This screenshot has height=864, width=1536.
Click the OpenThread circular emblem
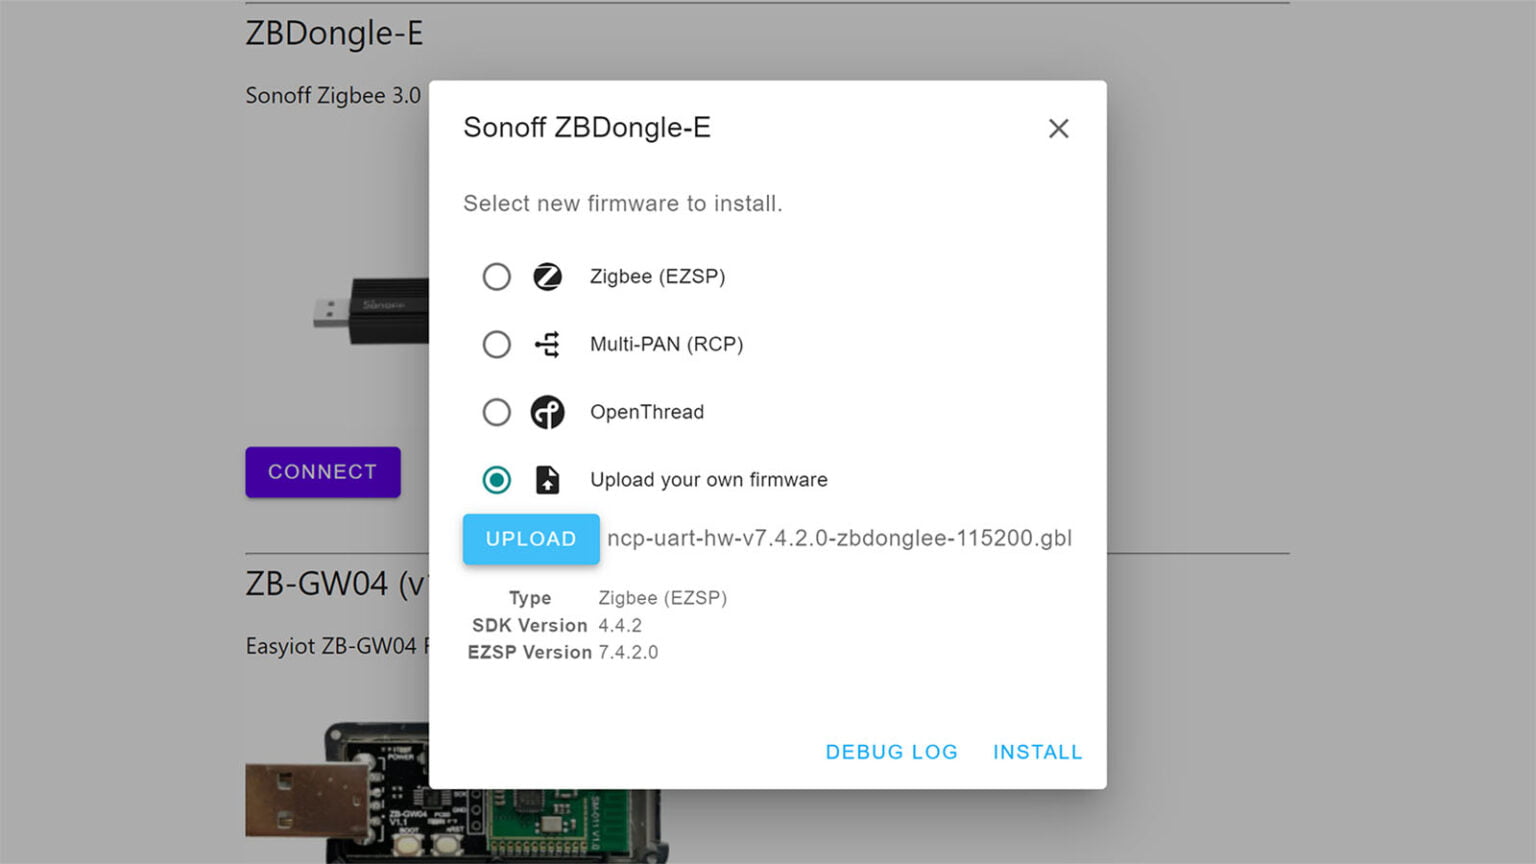coord(548,412)
